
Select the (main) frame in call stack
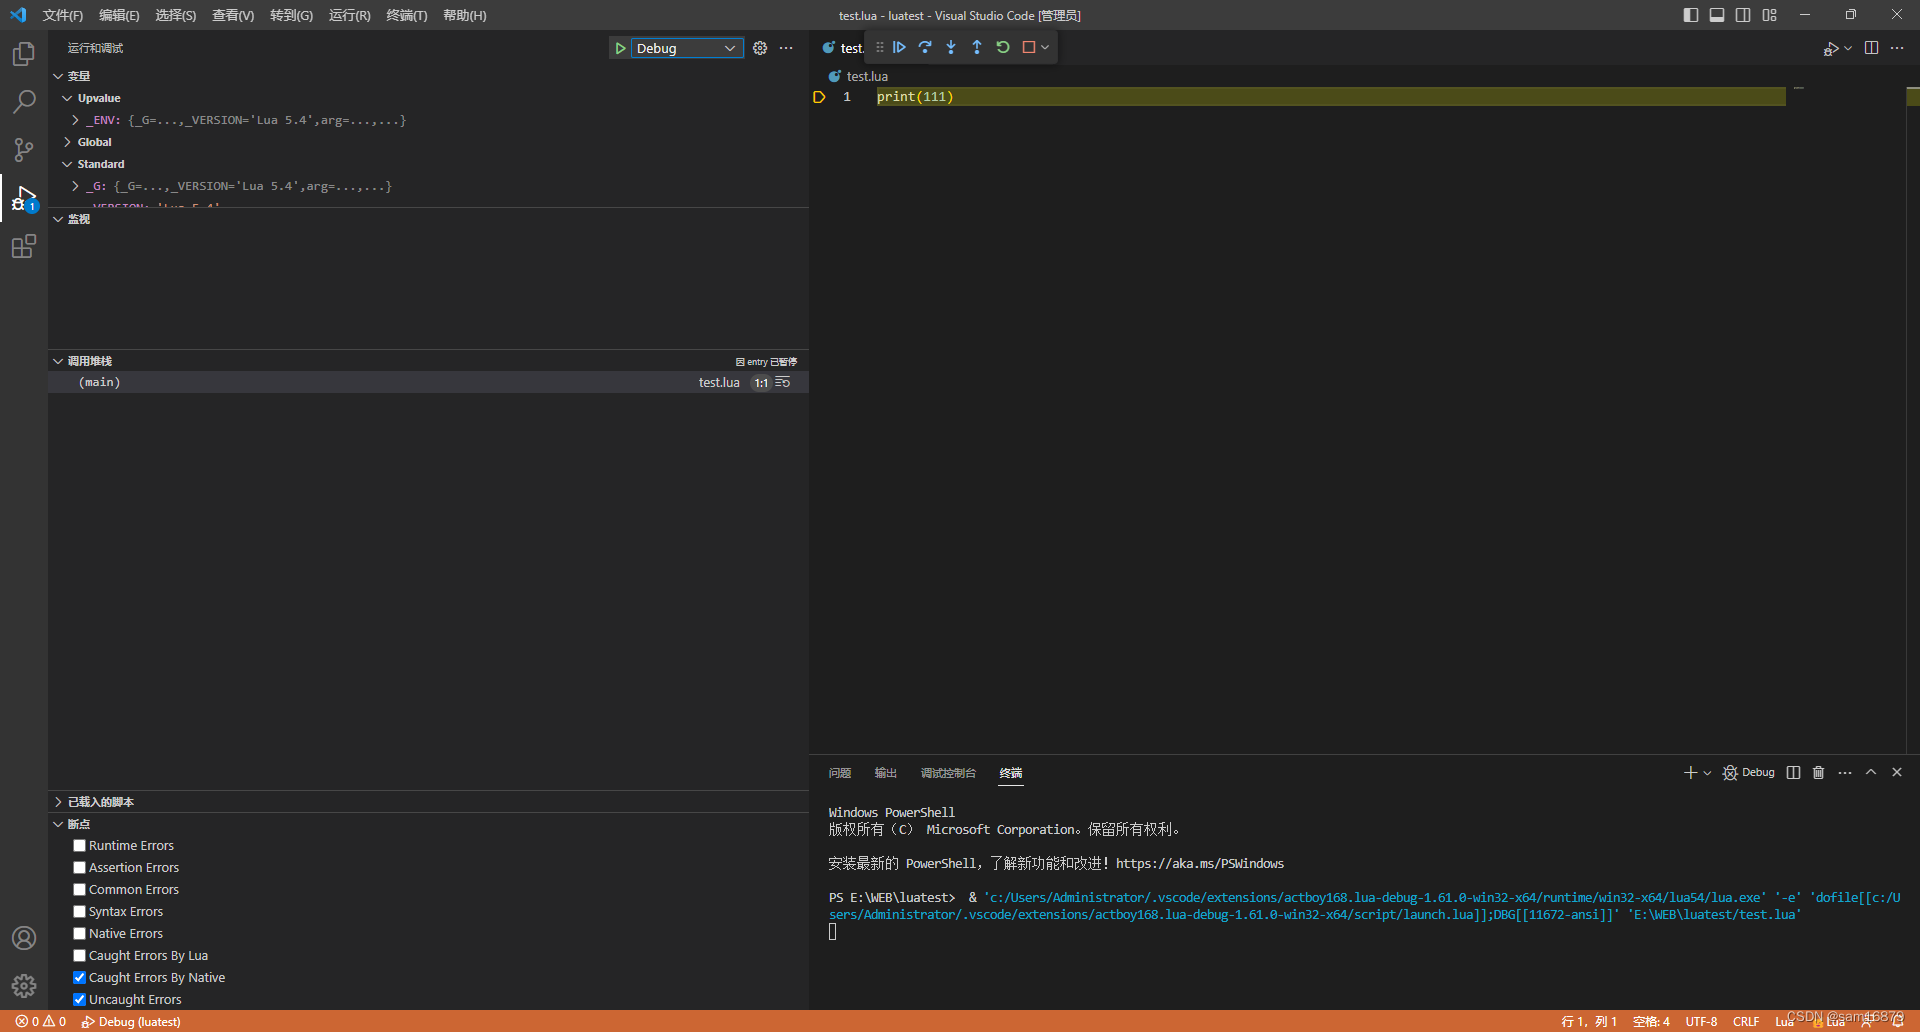coord(99,381)
